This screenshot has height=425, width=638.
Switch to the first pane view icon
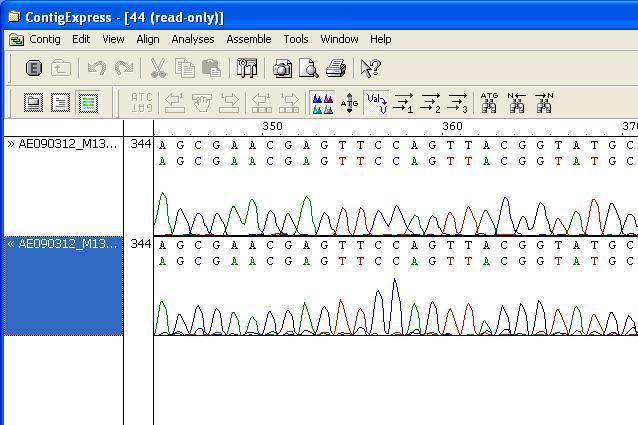[33, 102]
